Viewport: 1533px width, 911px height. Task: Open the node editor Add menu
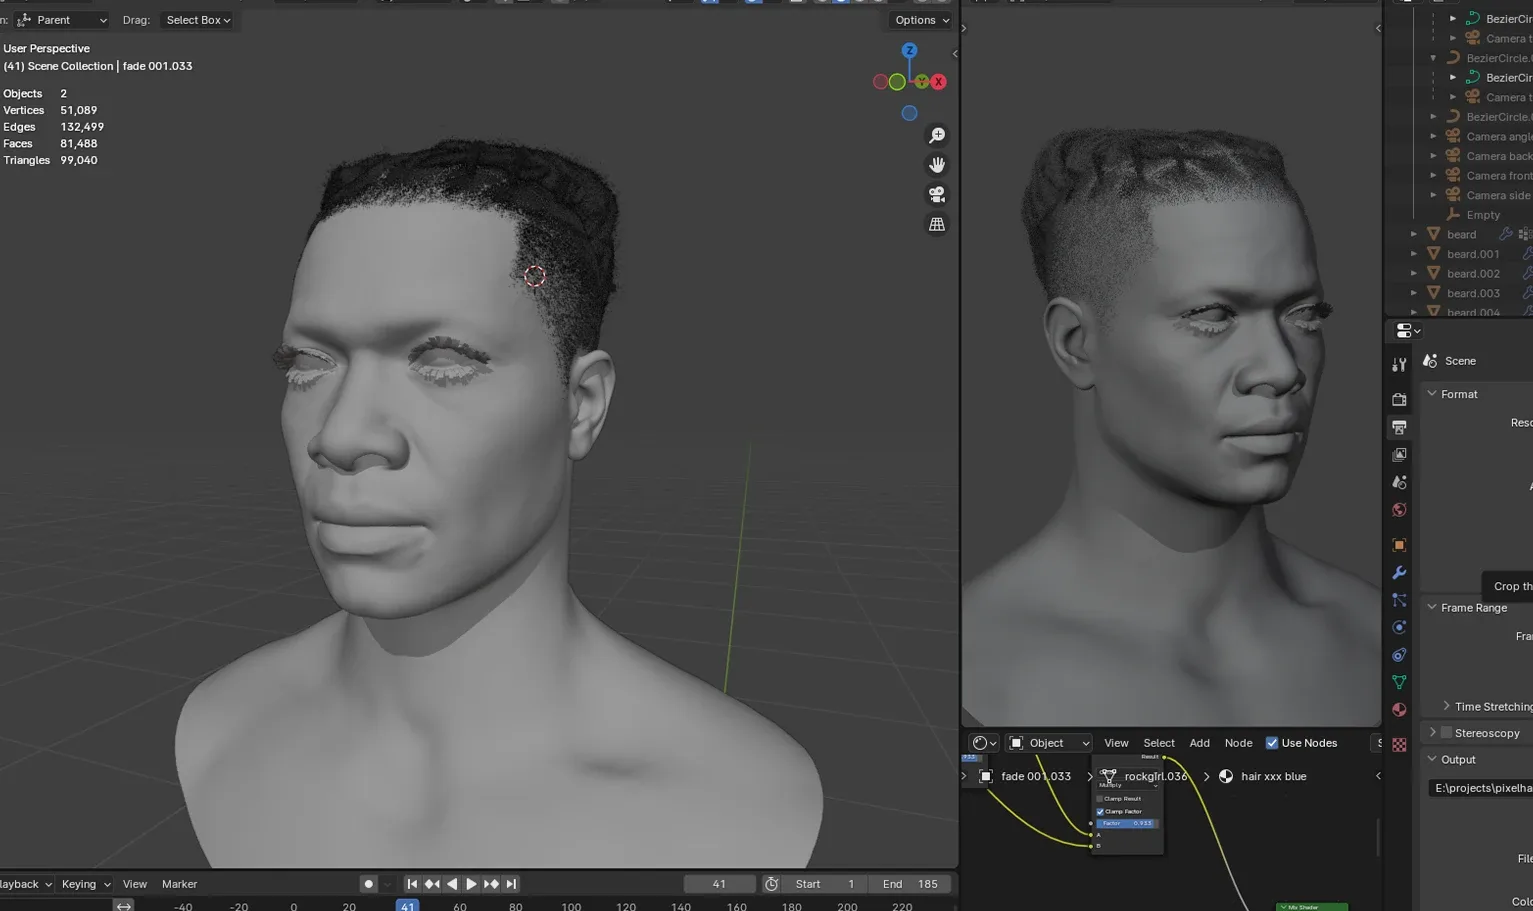pyautogui.click(x=1199, y=743)
